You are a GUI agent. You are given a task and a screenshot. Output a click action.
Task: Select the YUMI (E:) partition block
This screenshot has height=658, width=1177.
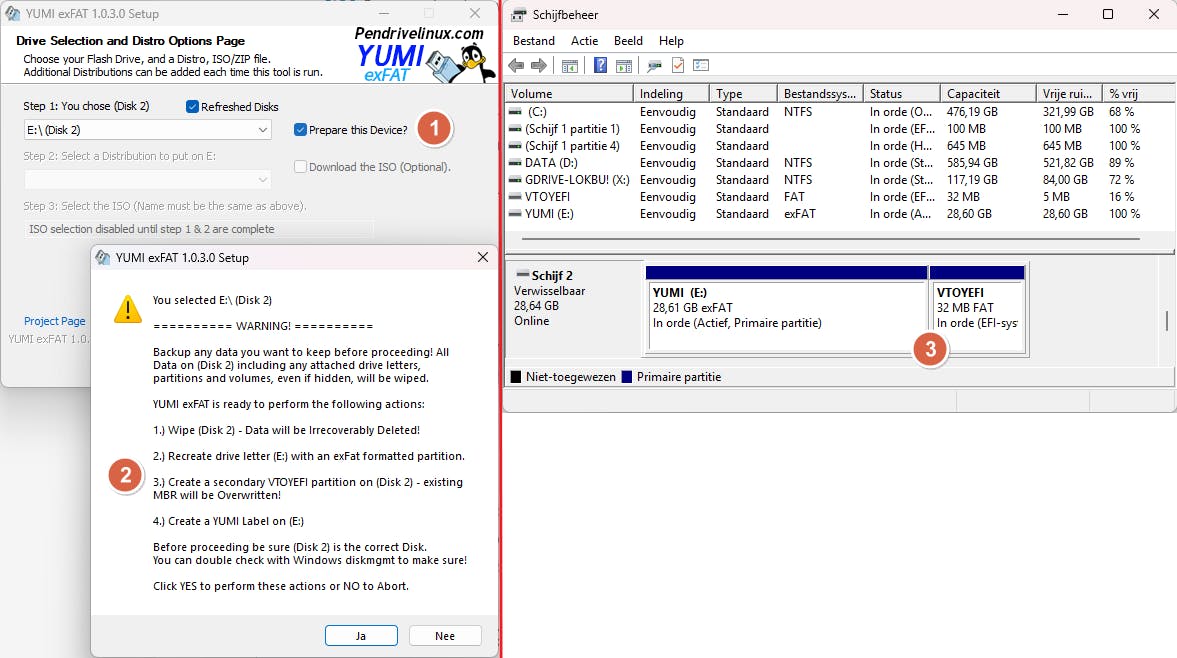(x=787, y=308)
